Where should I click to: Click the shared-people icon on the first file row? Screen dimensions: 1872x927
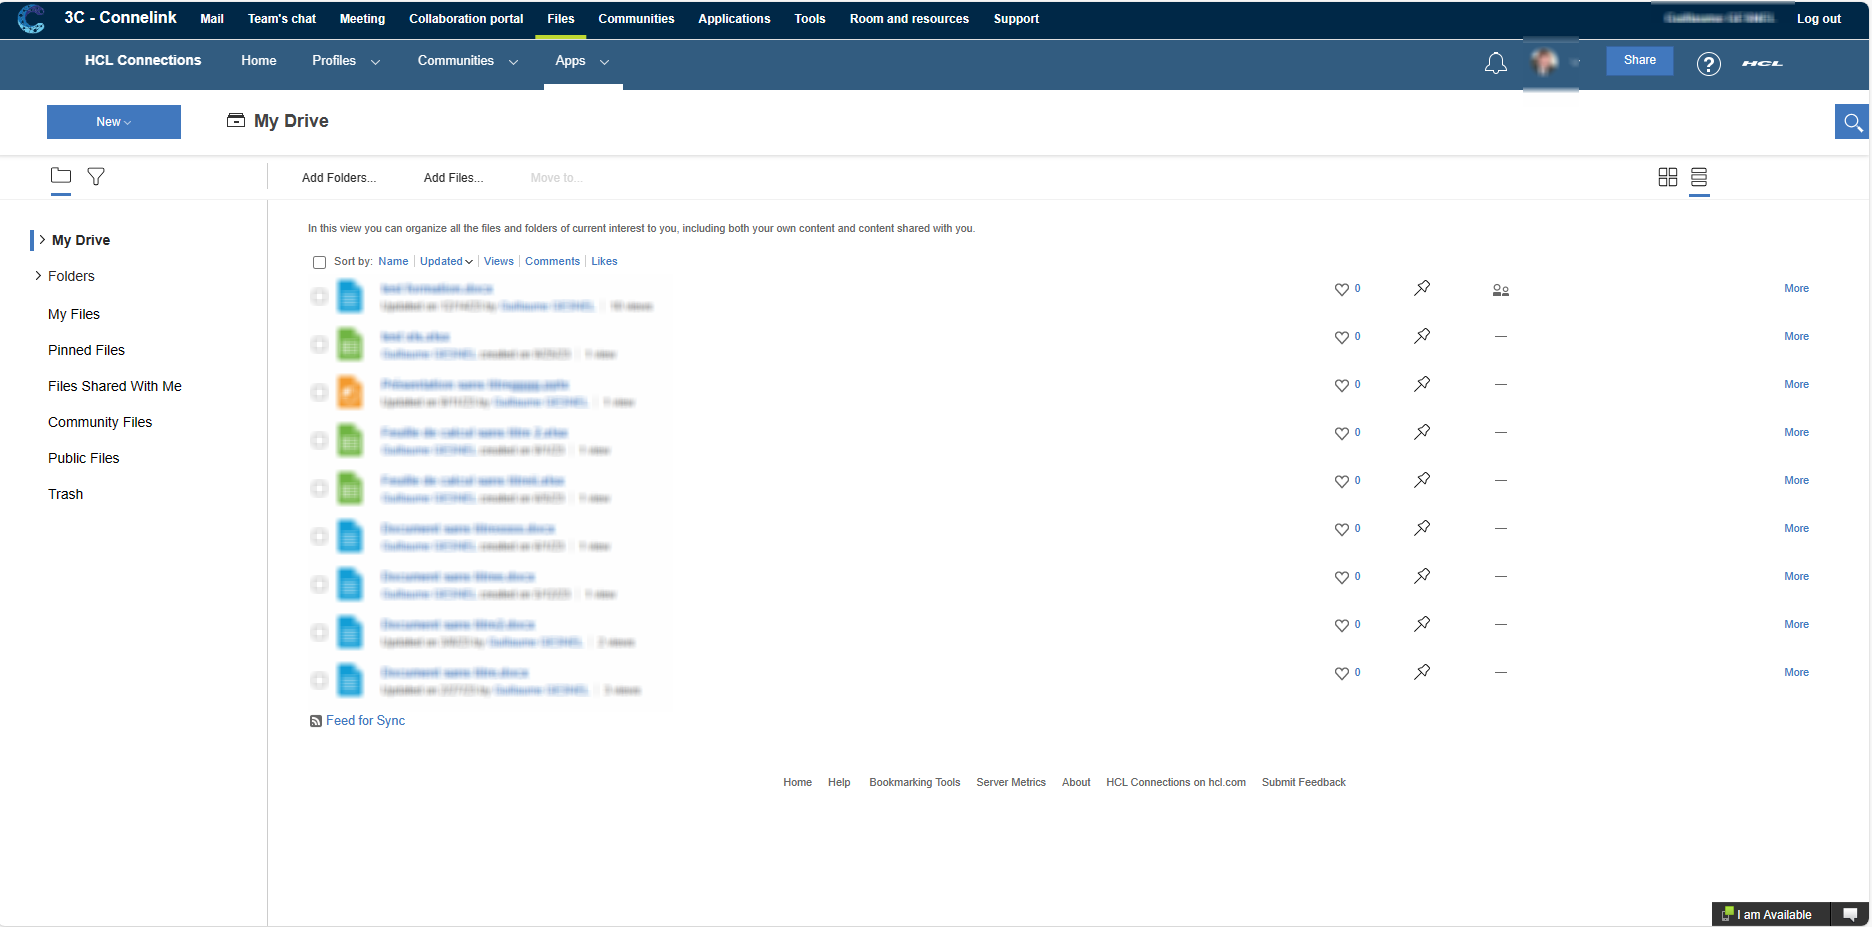tap(1500, 290)
